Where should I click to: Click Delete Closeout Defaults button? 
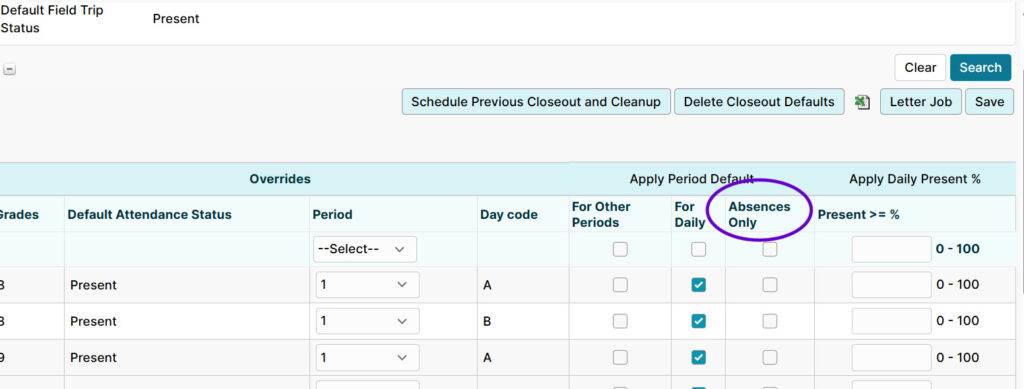759,102
